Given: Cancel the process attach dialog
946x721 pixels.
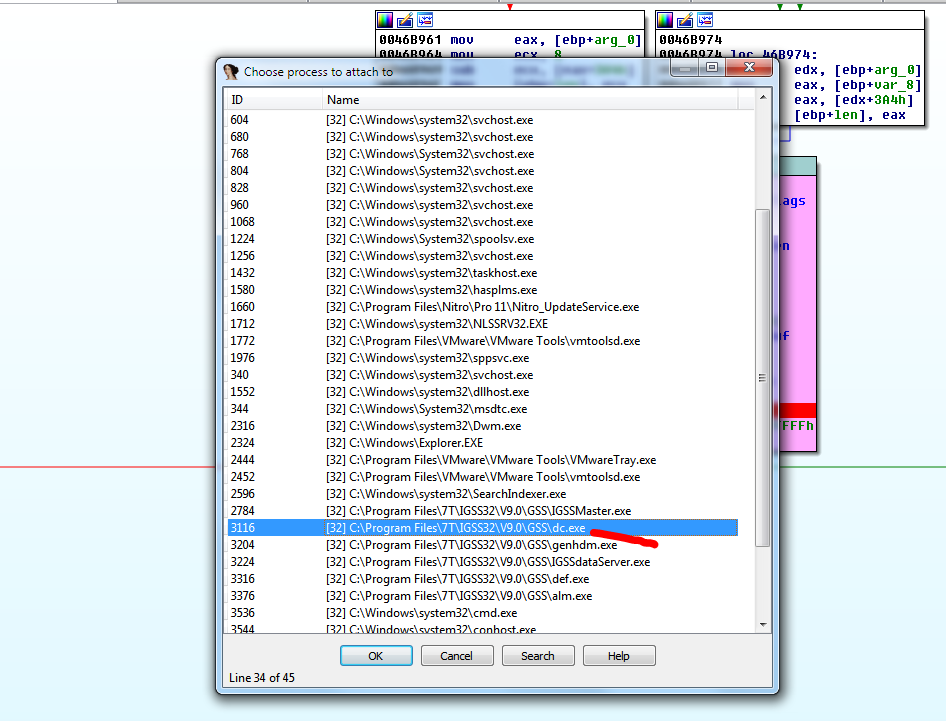Looking at the screenshot, I should point(456,656).
